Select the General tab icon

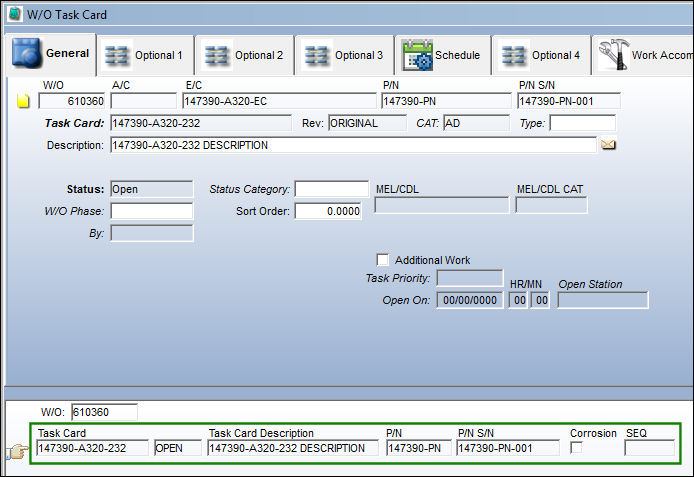click(27, 53)
